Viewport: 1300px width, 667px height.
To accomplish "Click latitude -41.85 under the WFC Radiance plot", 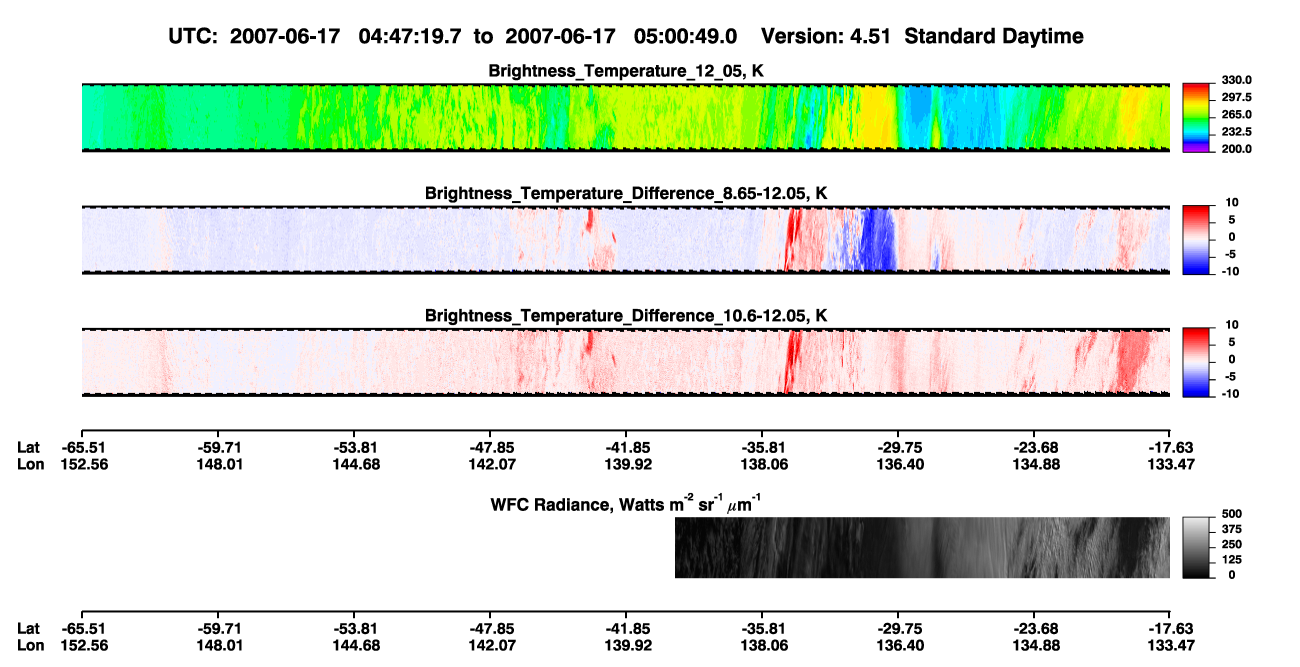I will coord(625,629).
